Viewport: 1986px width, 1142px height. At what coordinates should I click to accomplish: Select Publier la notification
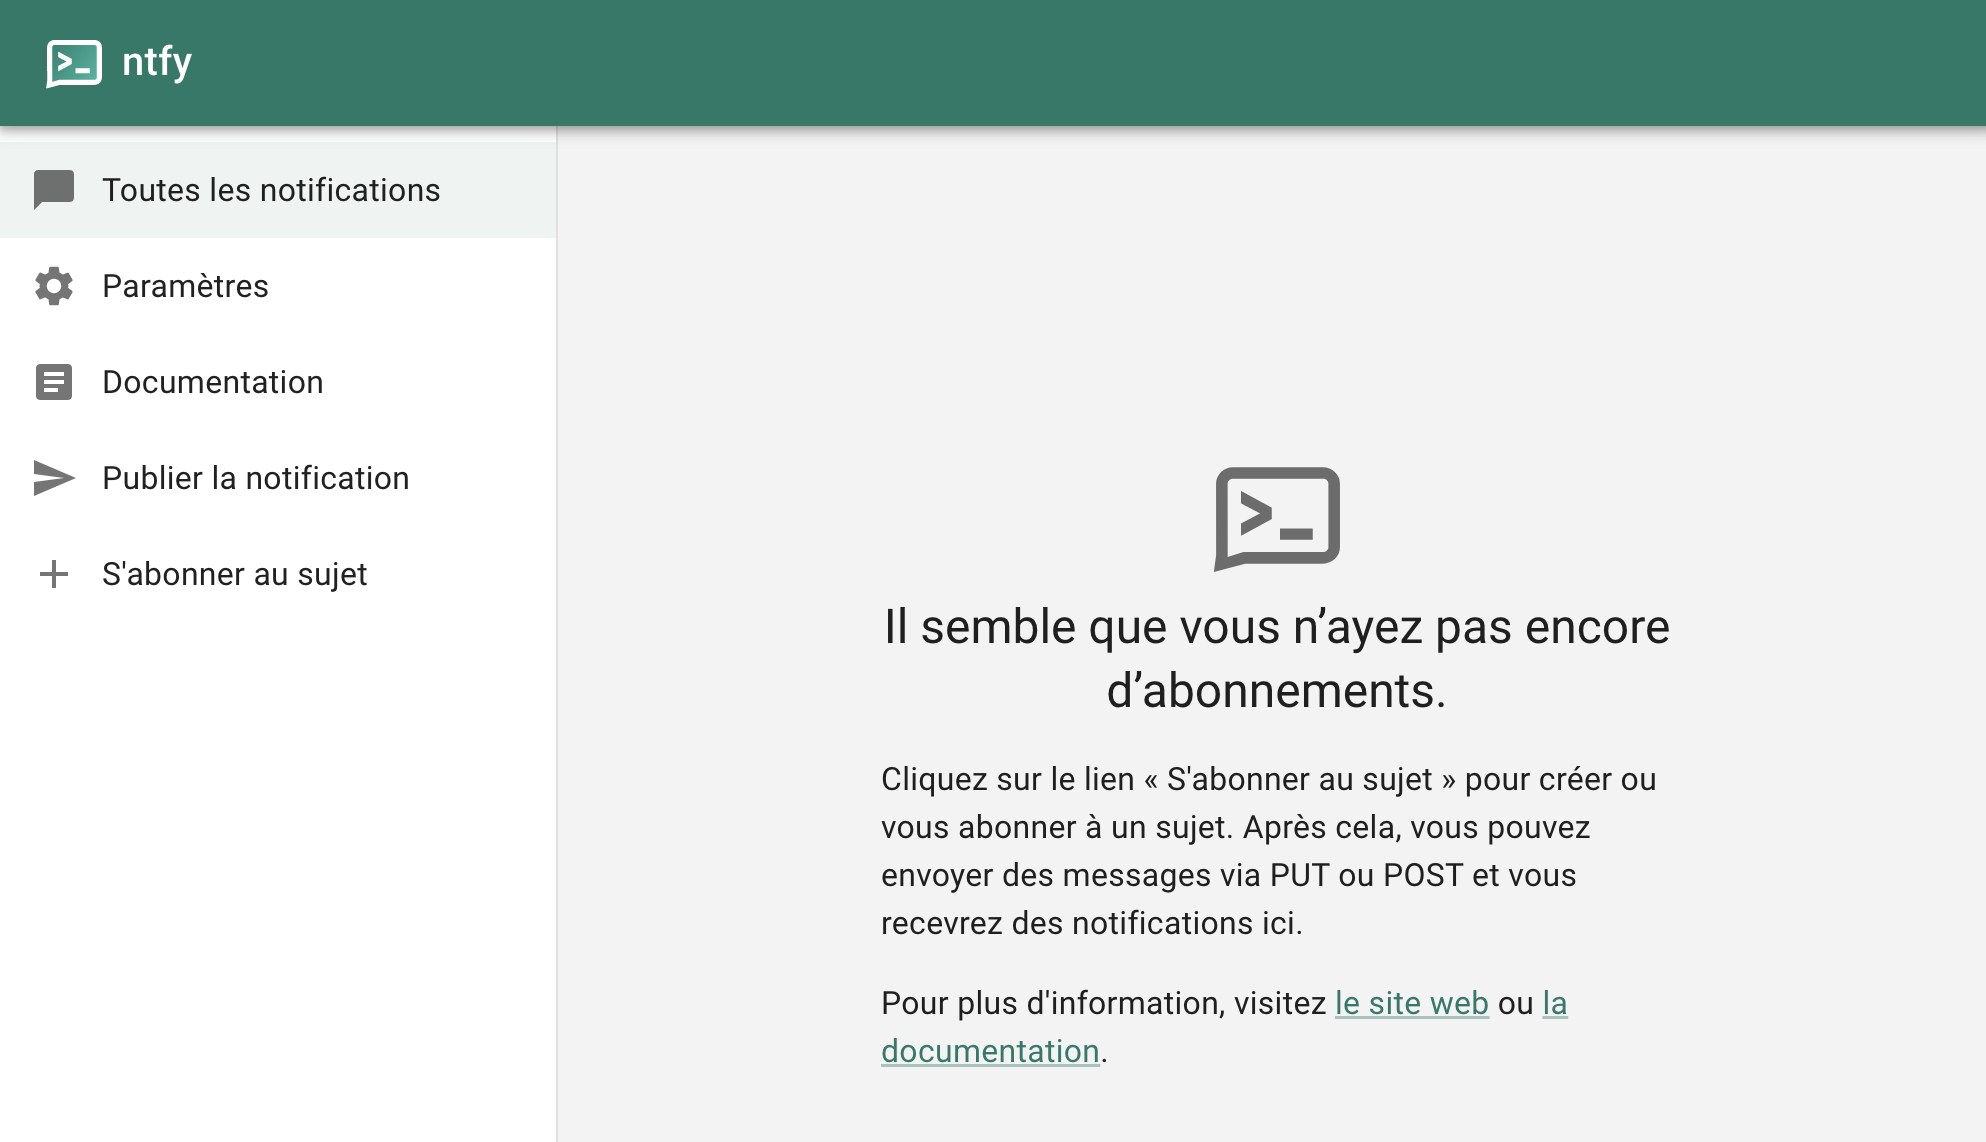(x=278, y=478)
